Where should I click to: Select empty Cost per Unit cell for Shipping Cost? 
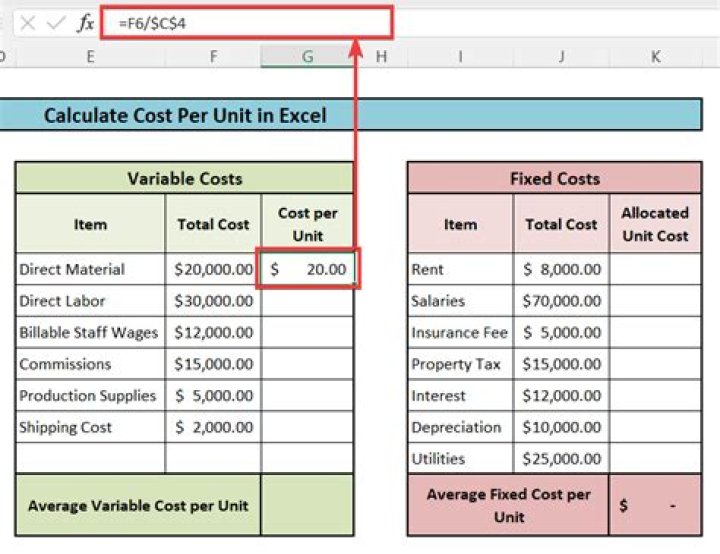308,427
